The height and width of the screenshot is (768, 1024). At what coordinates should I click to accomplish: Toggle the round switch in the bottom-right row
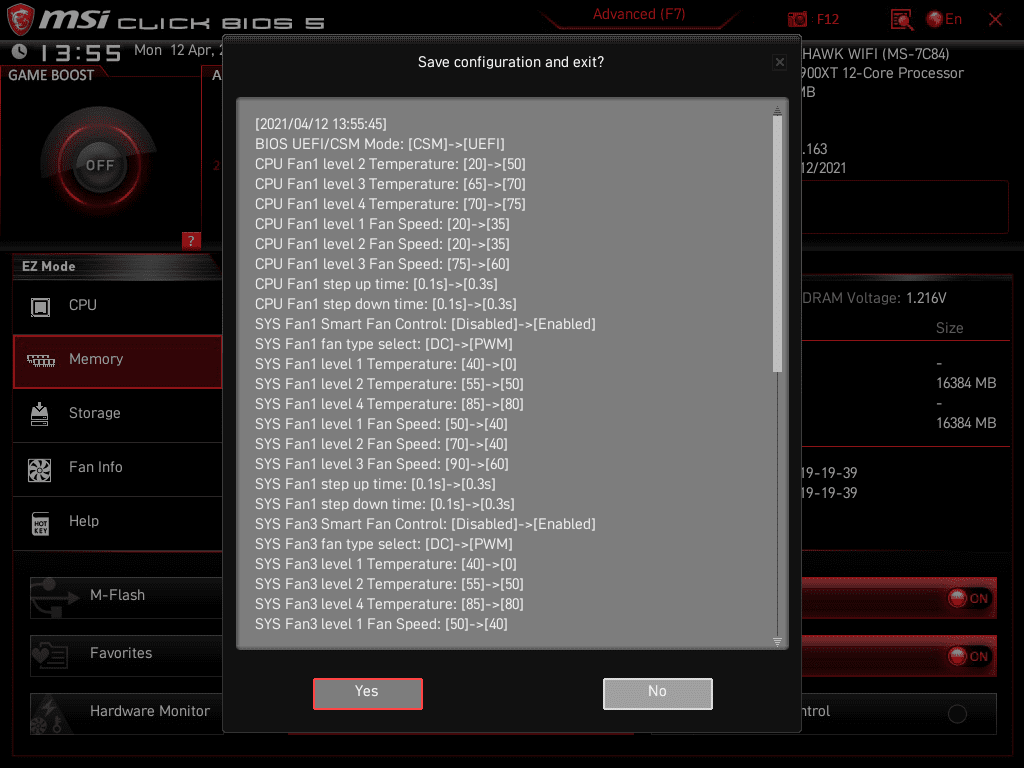coord(957,714)
